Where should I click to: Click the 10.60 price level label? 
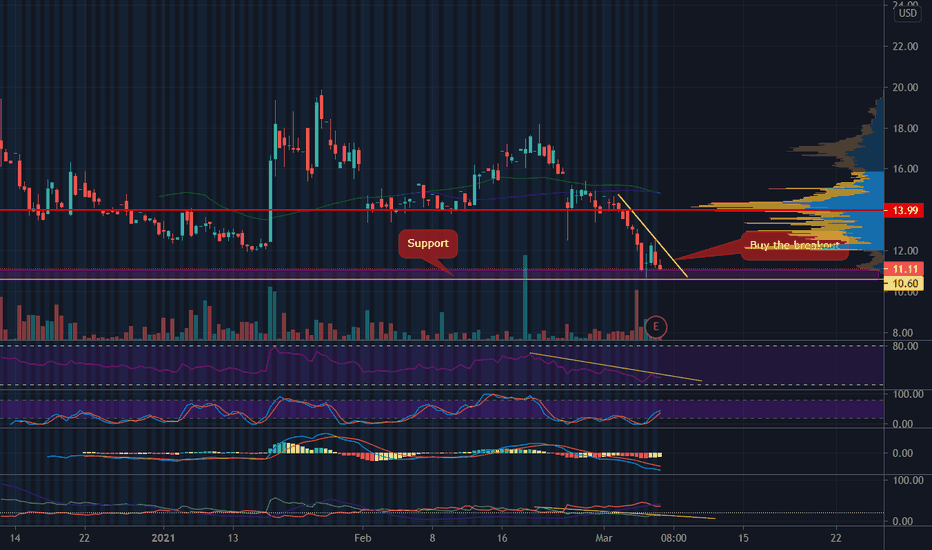click(904, 283)
